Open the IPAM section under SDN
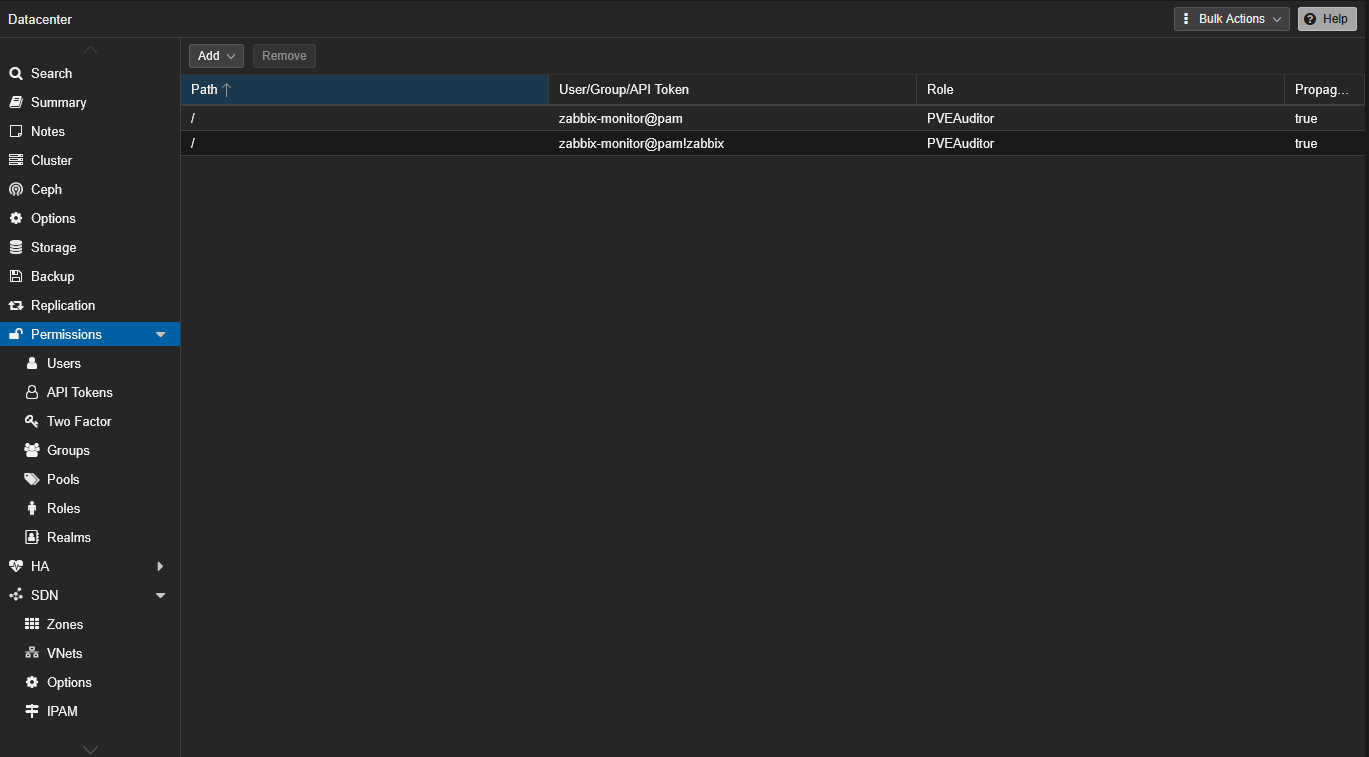This screenshot has width=1369, height=757. pos(62,711)
